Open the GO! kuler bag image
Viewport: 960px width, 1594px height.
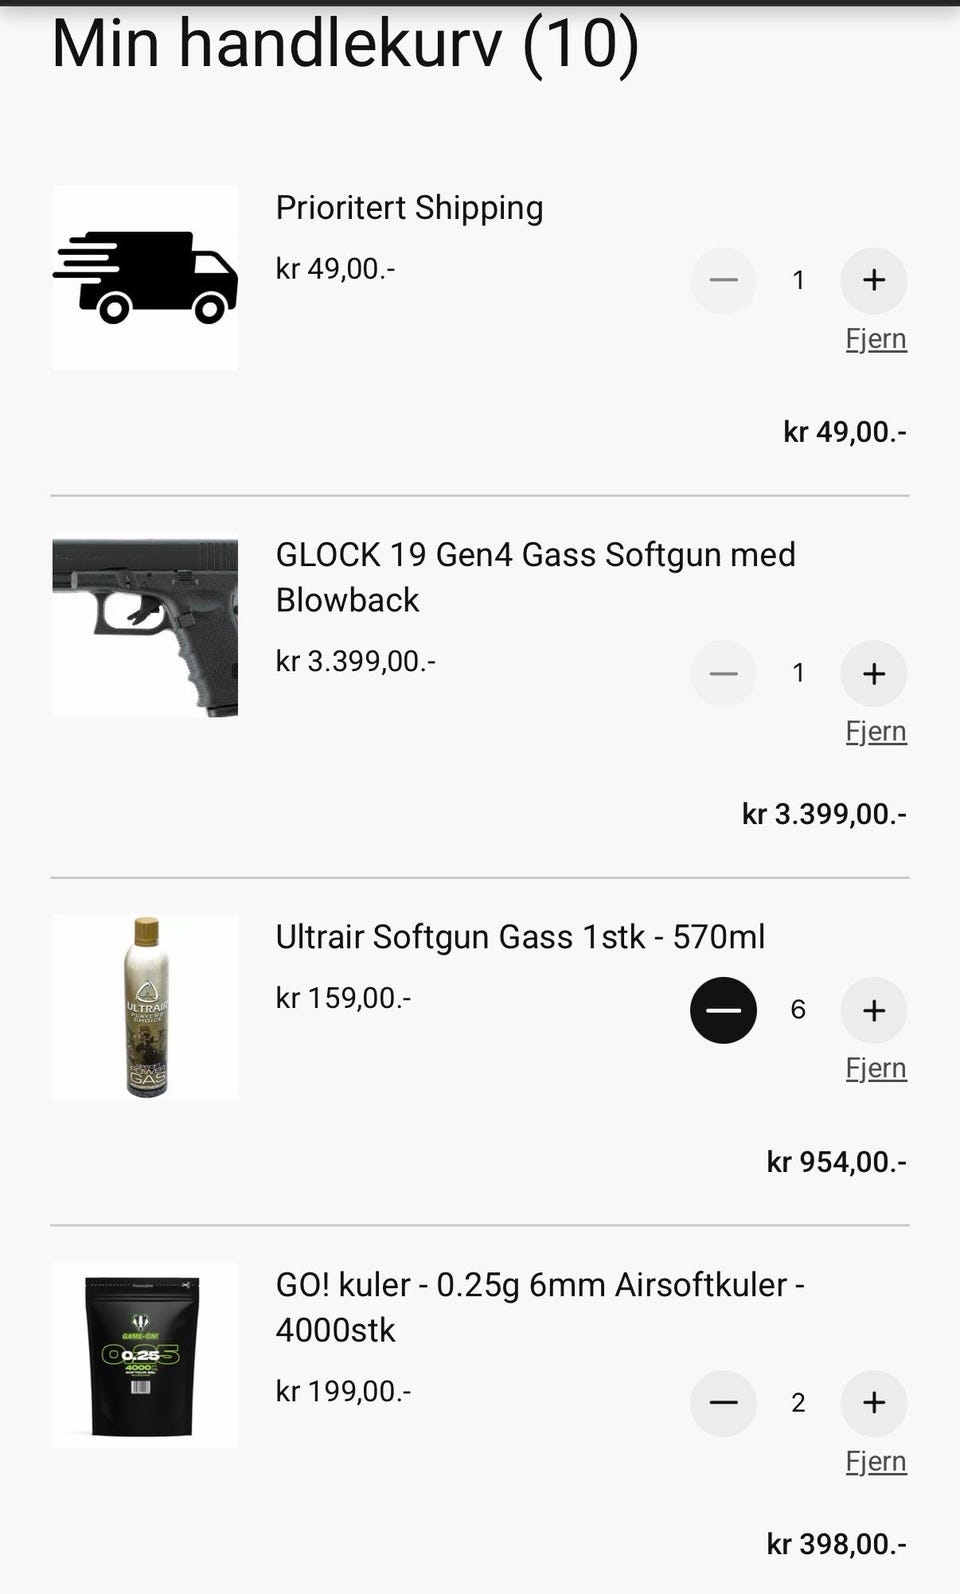(x=145, y=1354)
